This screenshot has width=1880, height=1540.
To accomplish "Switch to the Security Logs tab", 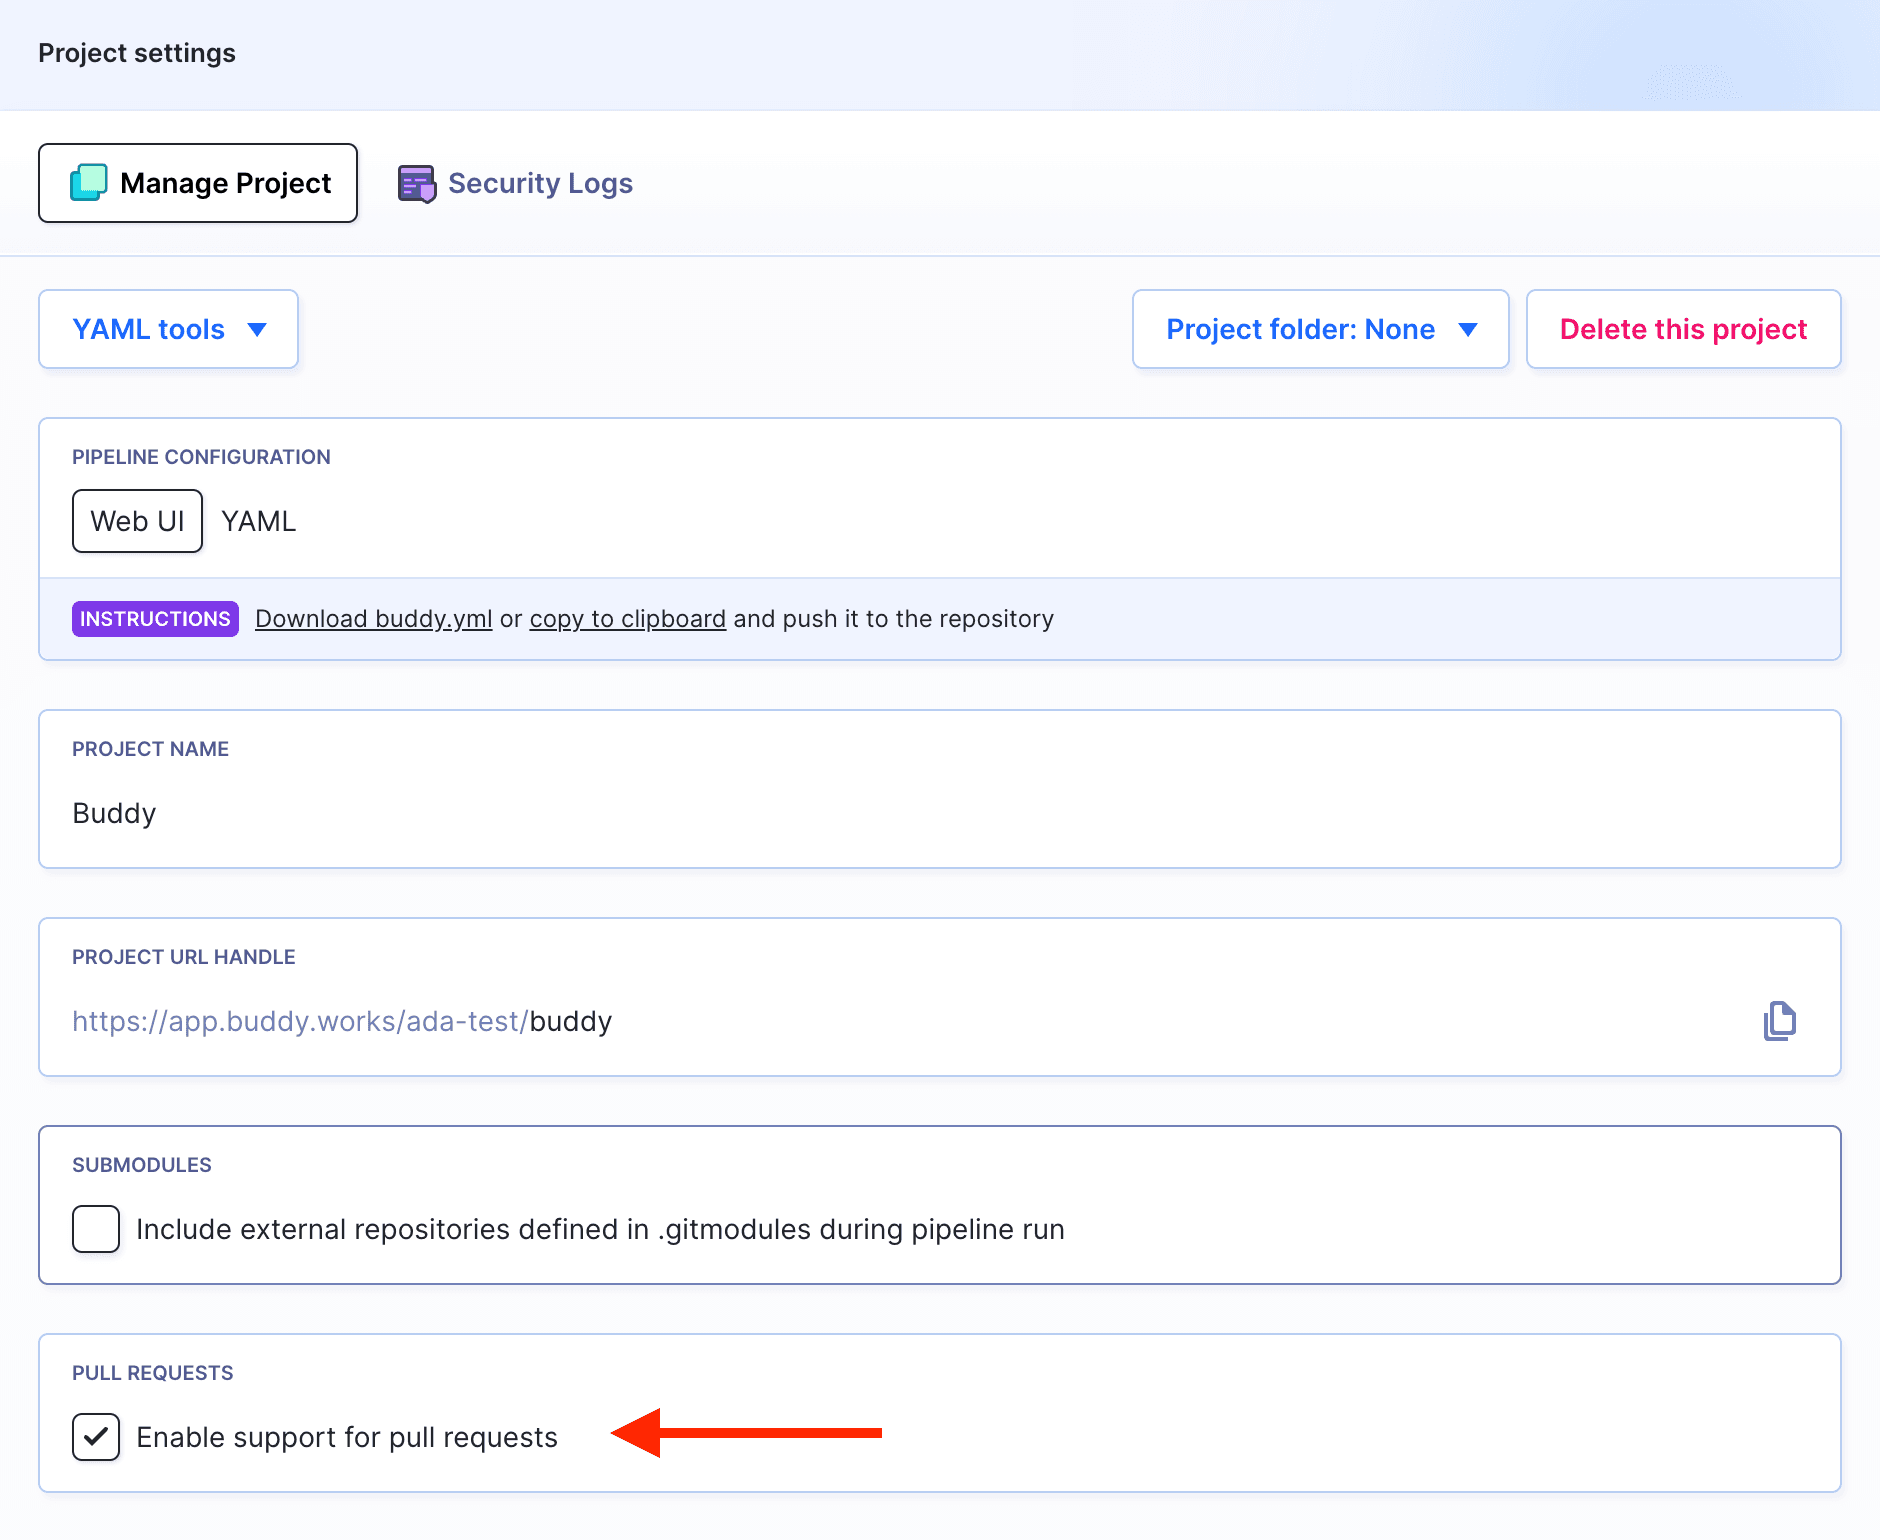I will [540, 182].
